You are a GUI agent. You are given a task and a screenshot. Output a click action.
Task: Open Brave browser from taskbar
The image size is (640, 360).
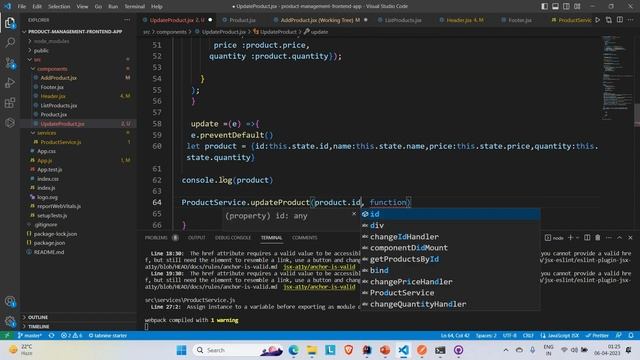click(x=349, y=350)
